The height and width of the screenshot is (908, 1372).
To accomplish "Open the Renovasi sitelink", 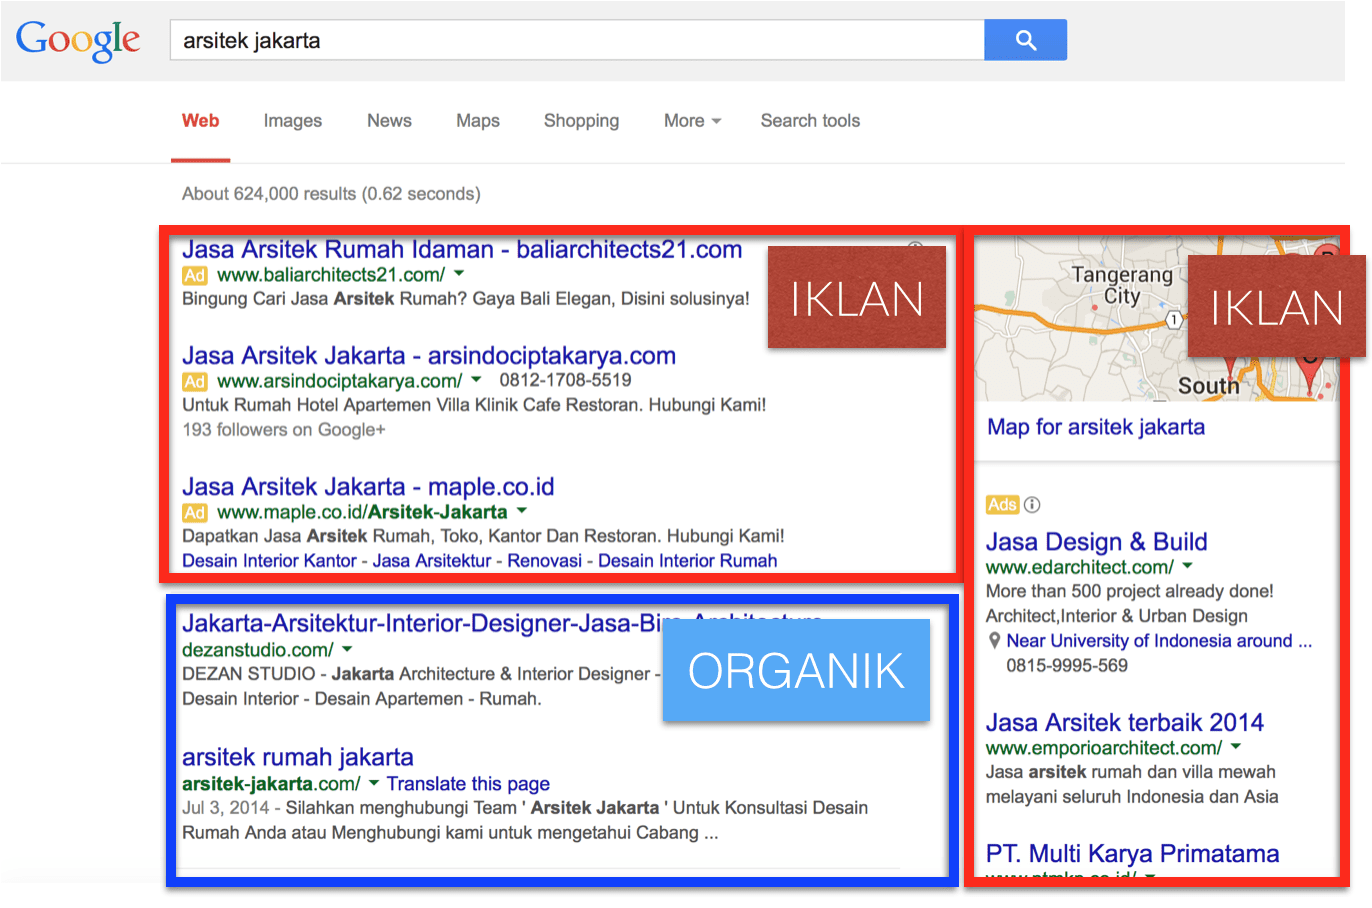I will 545,561.
